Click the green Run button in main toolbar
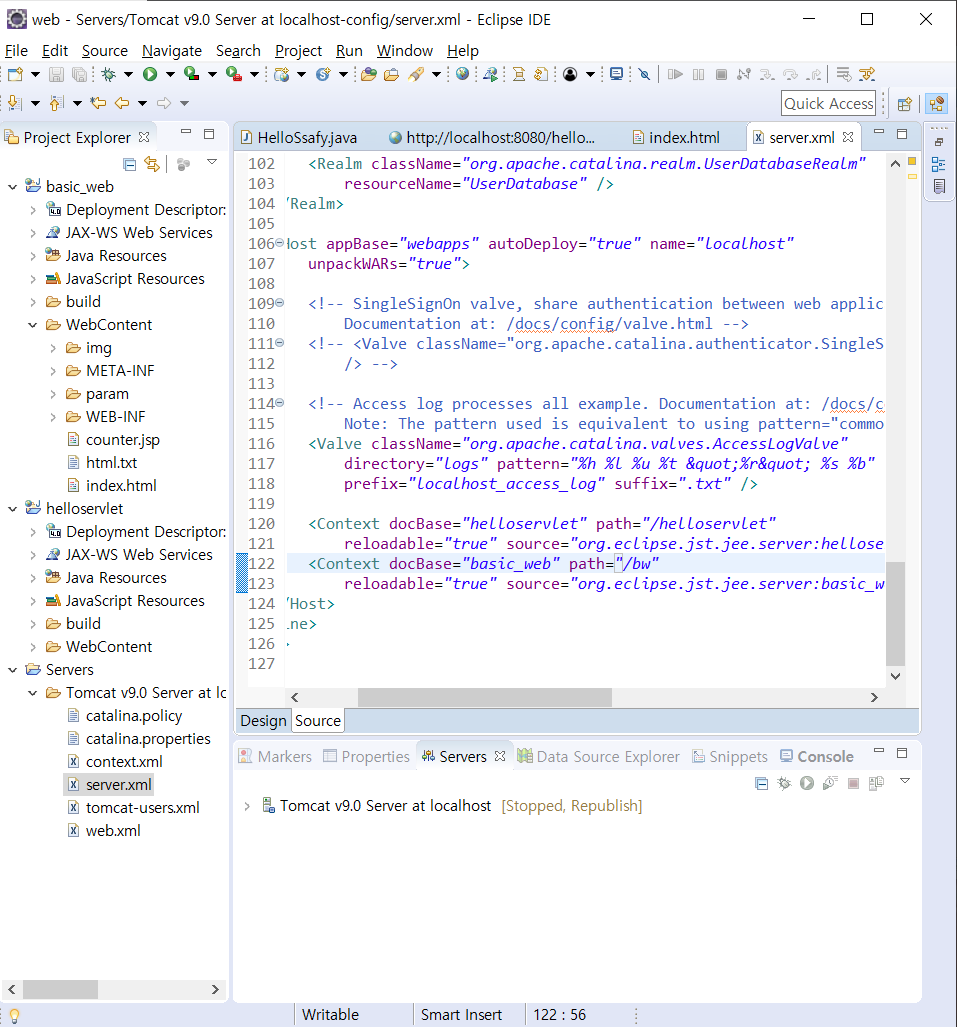Screen dimensions: 957x1027 click(150, 74)
